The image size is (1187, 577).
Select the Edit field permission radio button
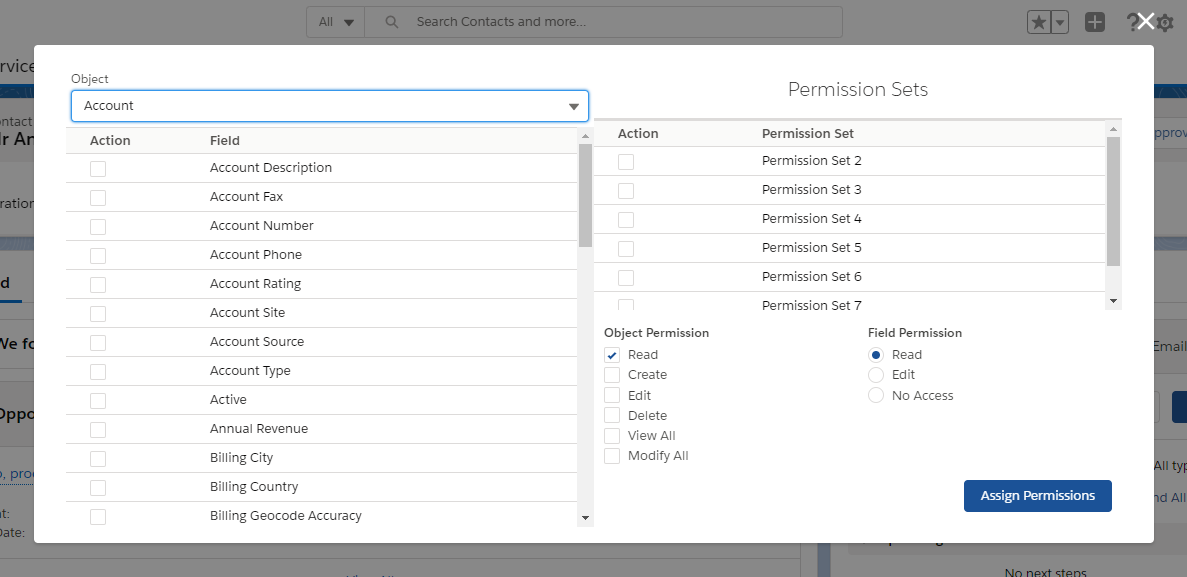click(x=876, y=374)
